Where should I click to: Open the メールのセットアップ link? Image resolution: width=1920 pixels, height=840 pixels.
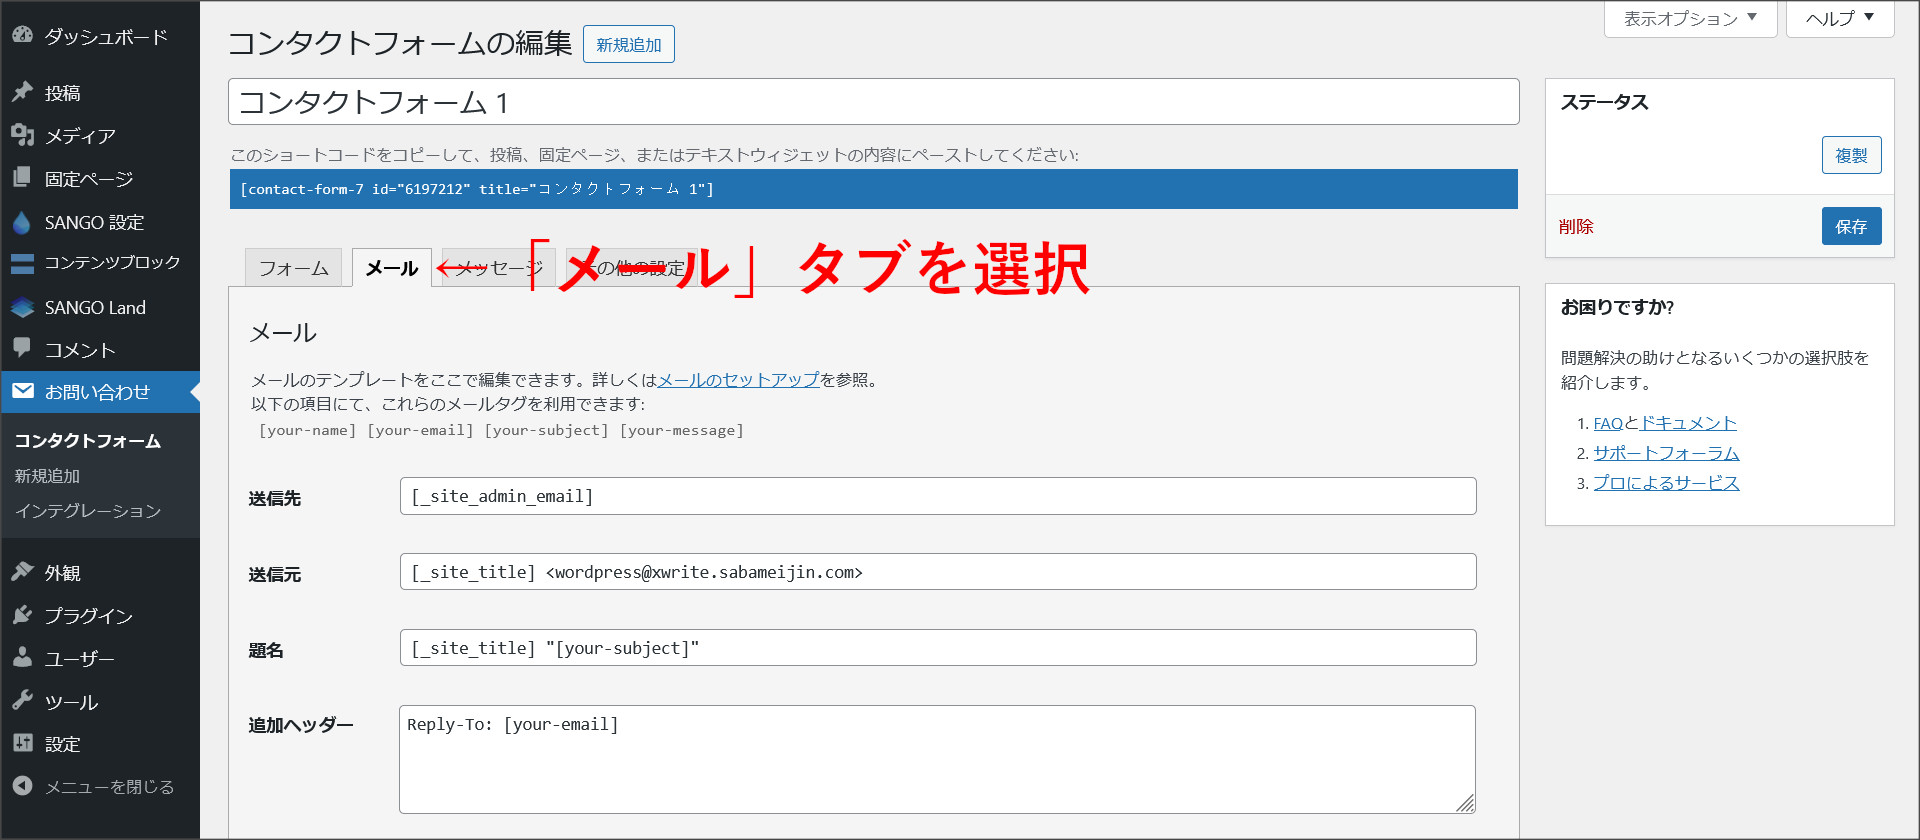[738, 380]
